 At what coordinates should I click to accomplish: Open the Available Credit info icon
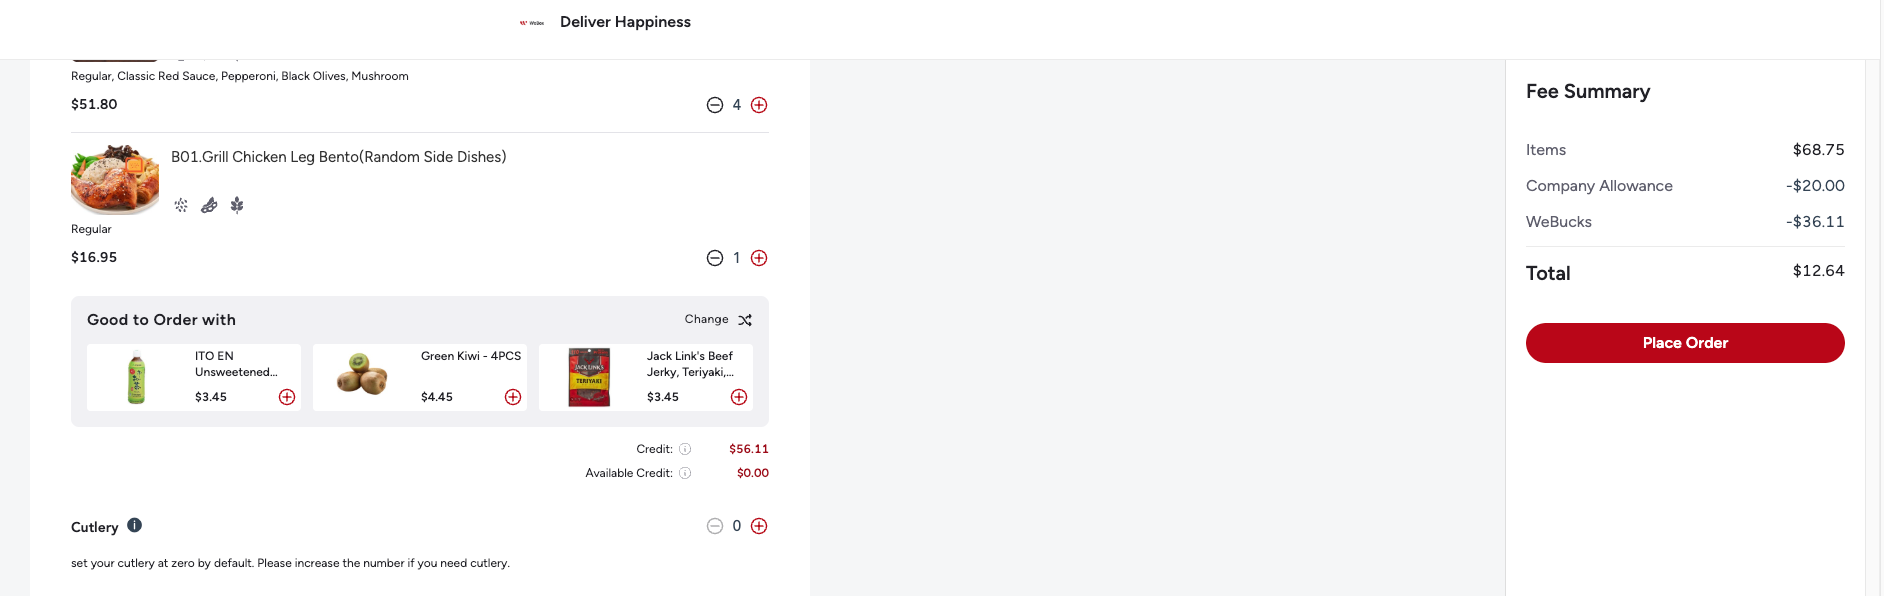click(685, 473)
